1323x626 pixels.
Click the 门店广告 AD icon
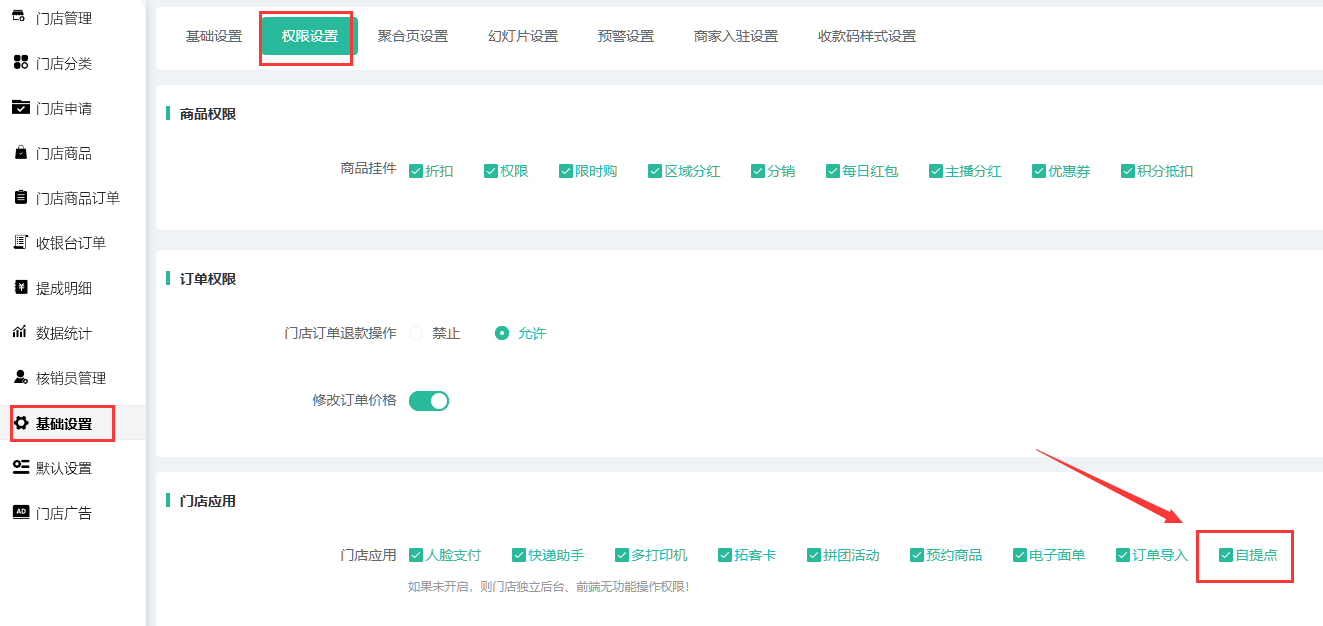tap(20, 513)
